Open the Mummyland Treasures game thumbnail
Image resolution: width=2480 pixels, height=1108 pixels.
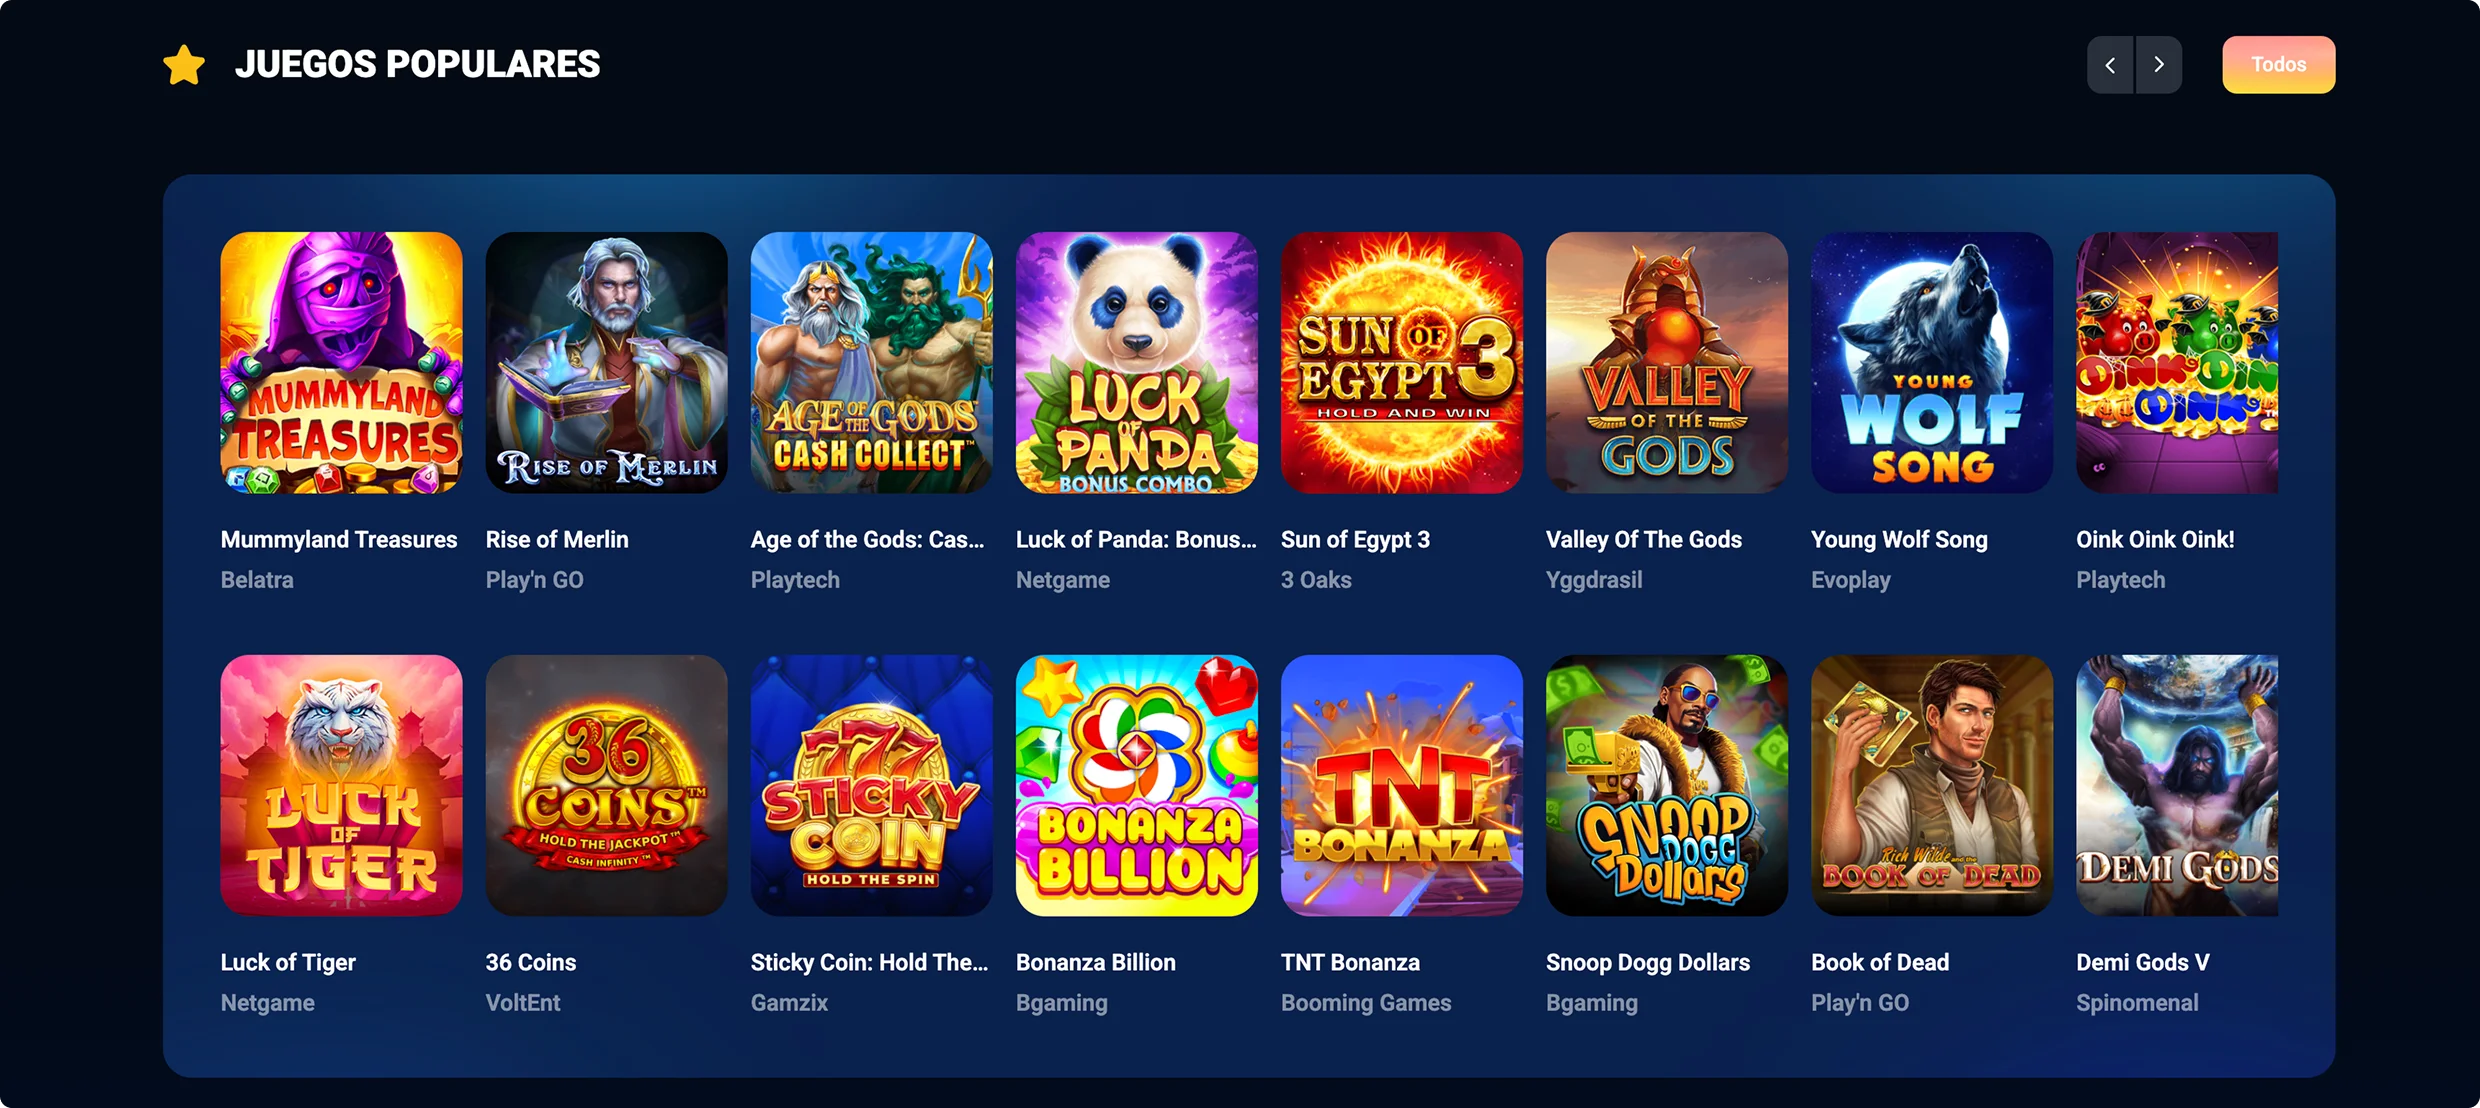tap(341, 363)
